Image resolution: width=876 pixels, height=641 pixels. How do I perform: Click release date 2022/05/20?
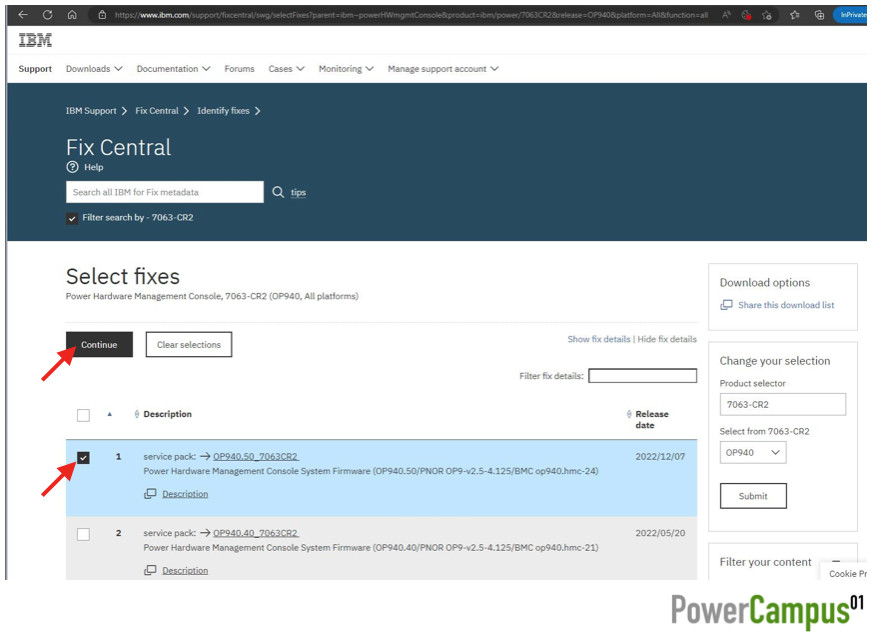pos(660,533)
